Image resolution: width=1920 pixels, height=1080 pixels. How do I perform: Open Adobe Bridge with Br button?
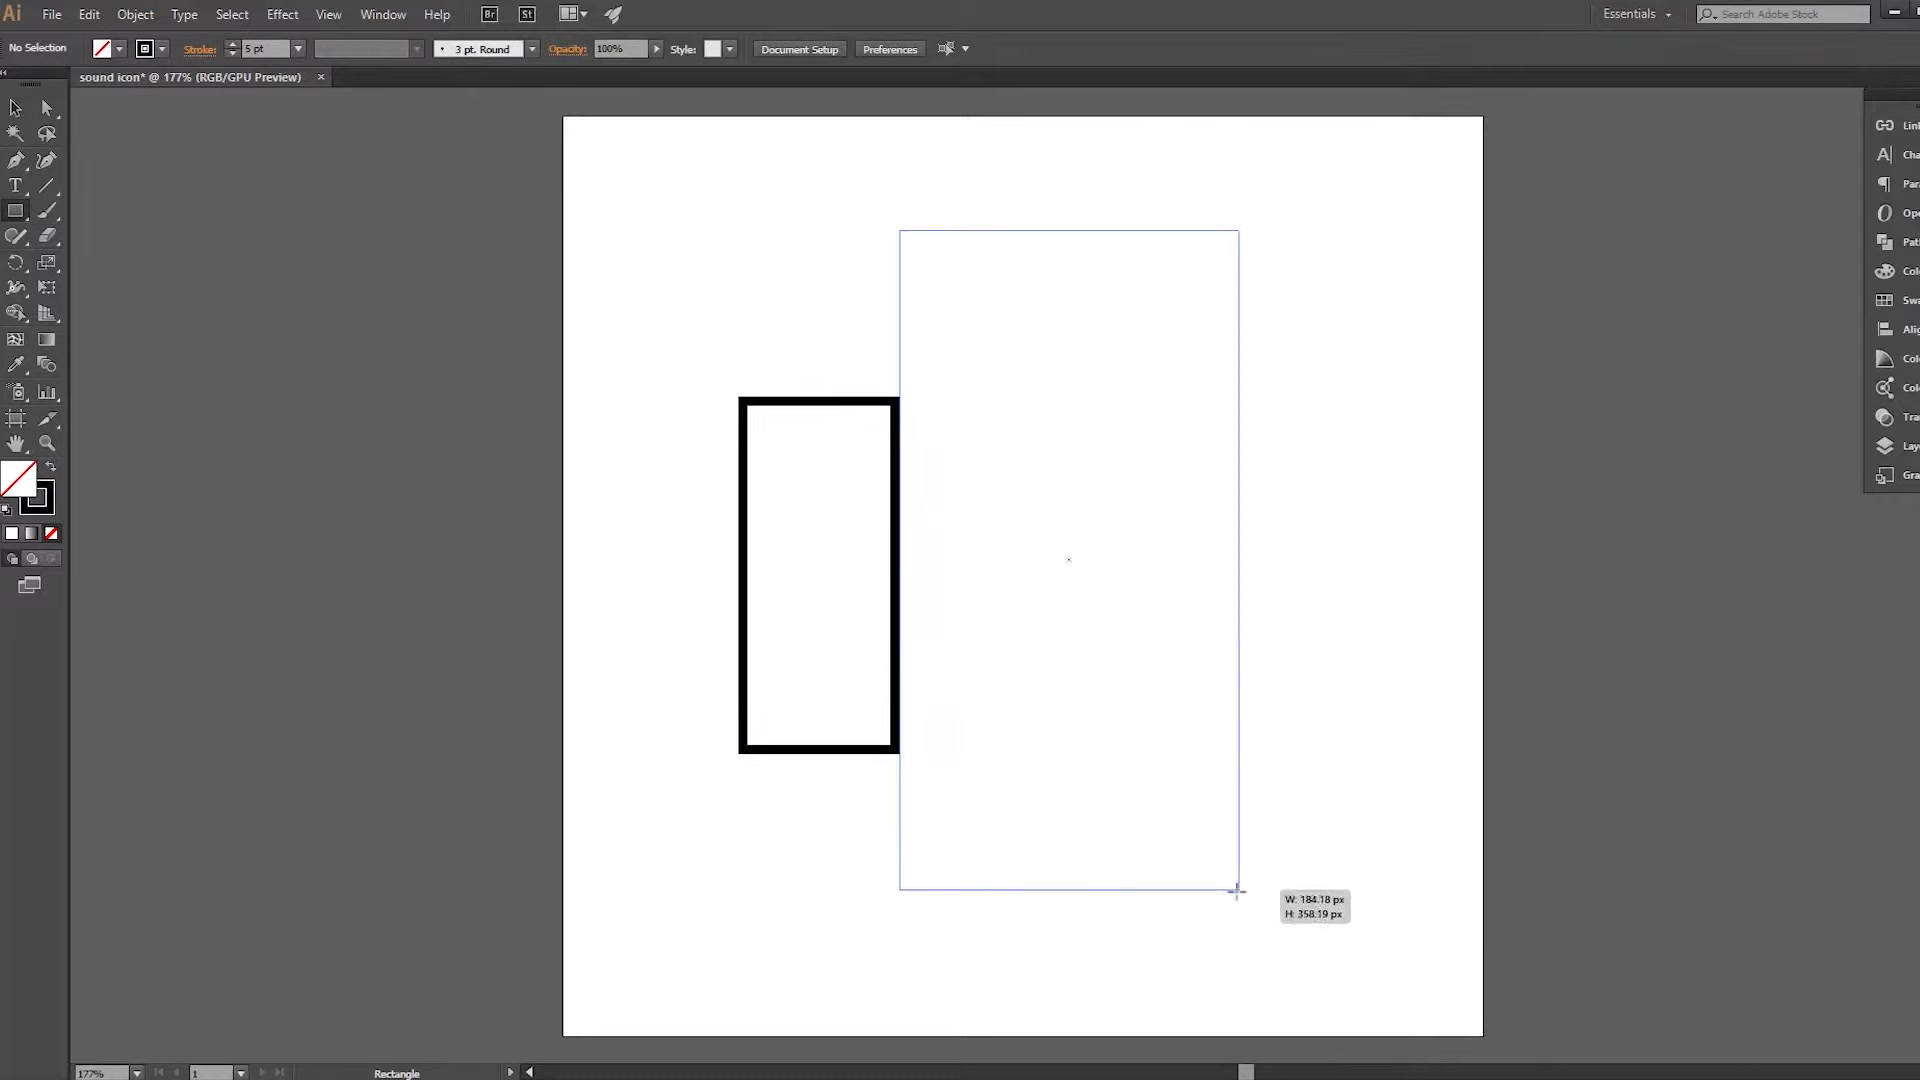[x=490, y=14]
